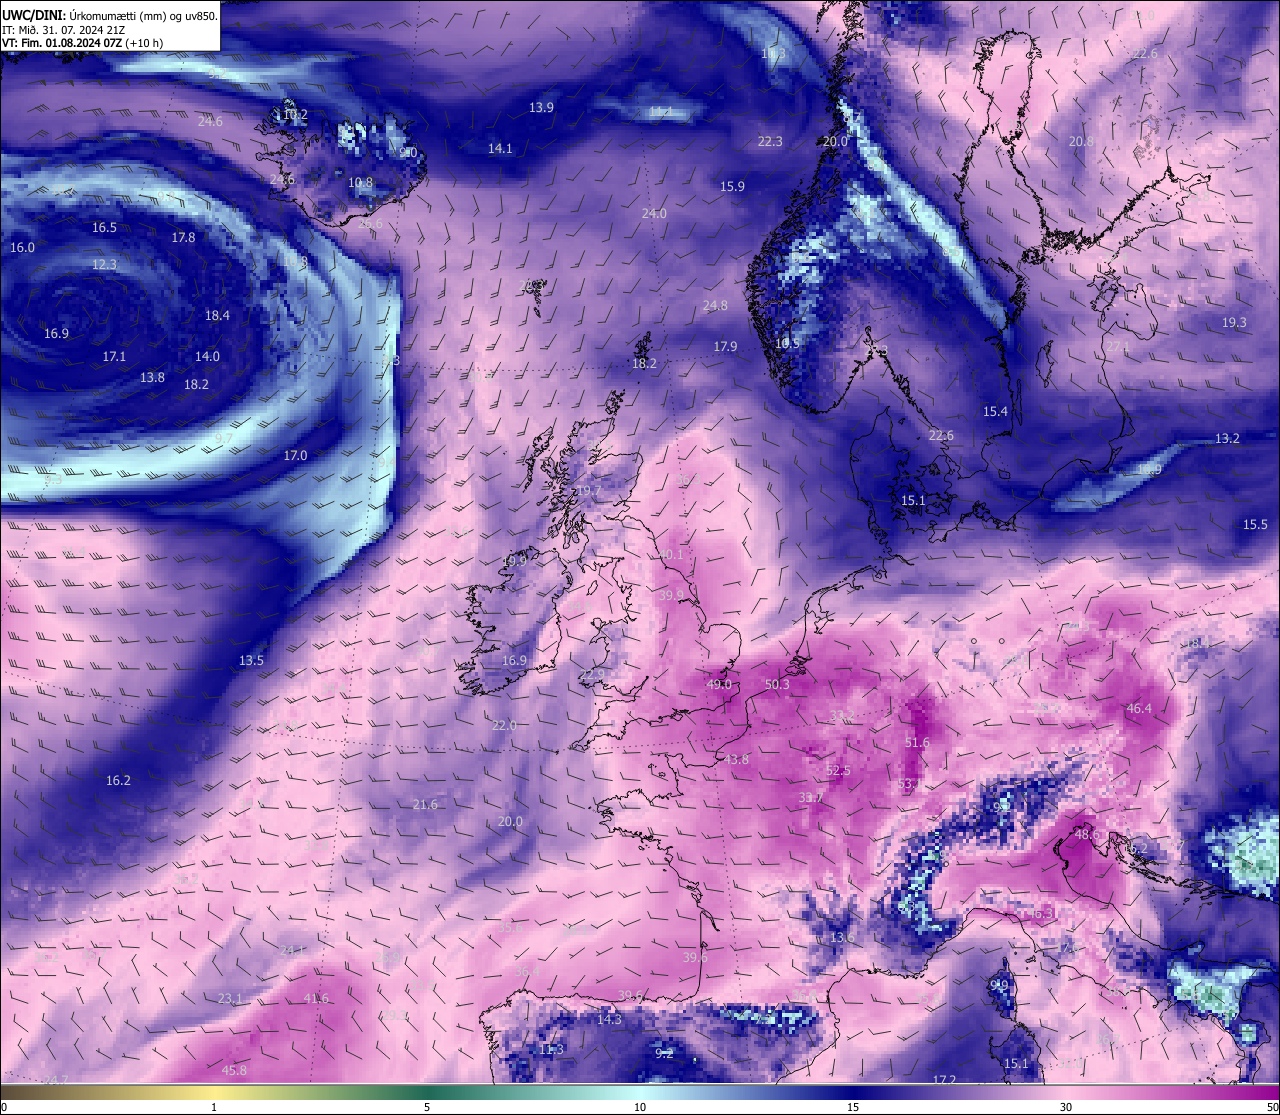Click the 17.9 value in the North Sea

point(725,347)
